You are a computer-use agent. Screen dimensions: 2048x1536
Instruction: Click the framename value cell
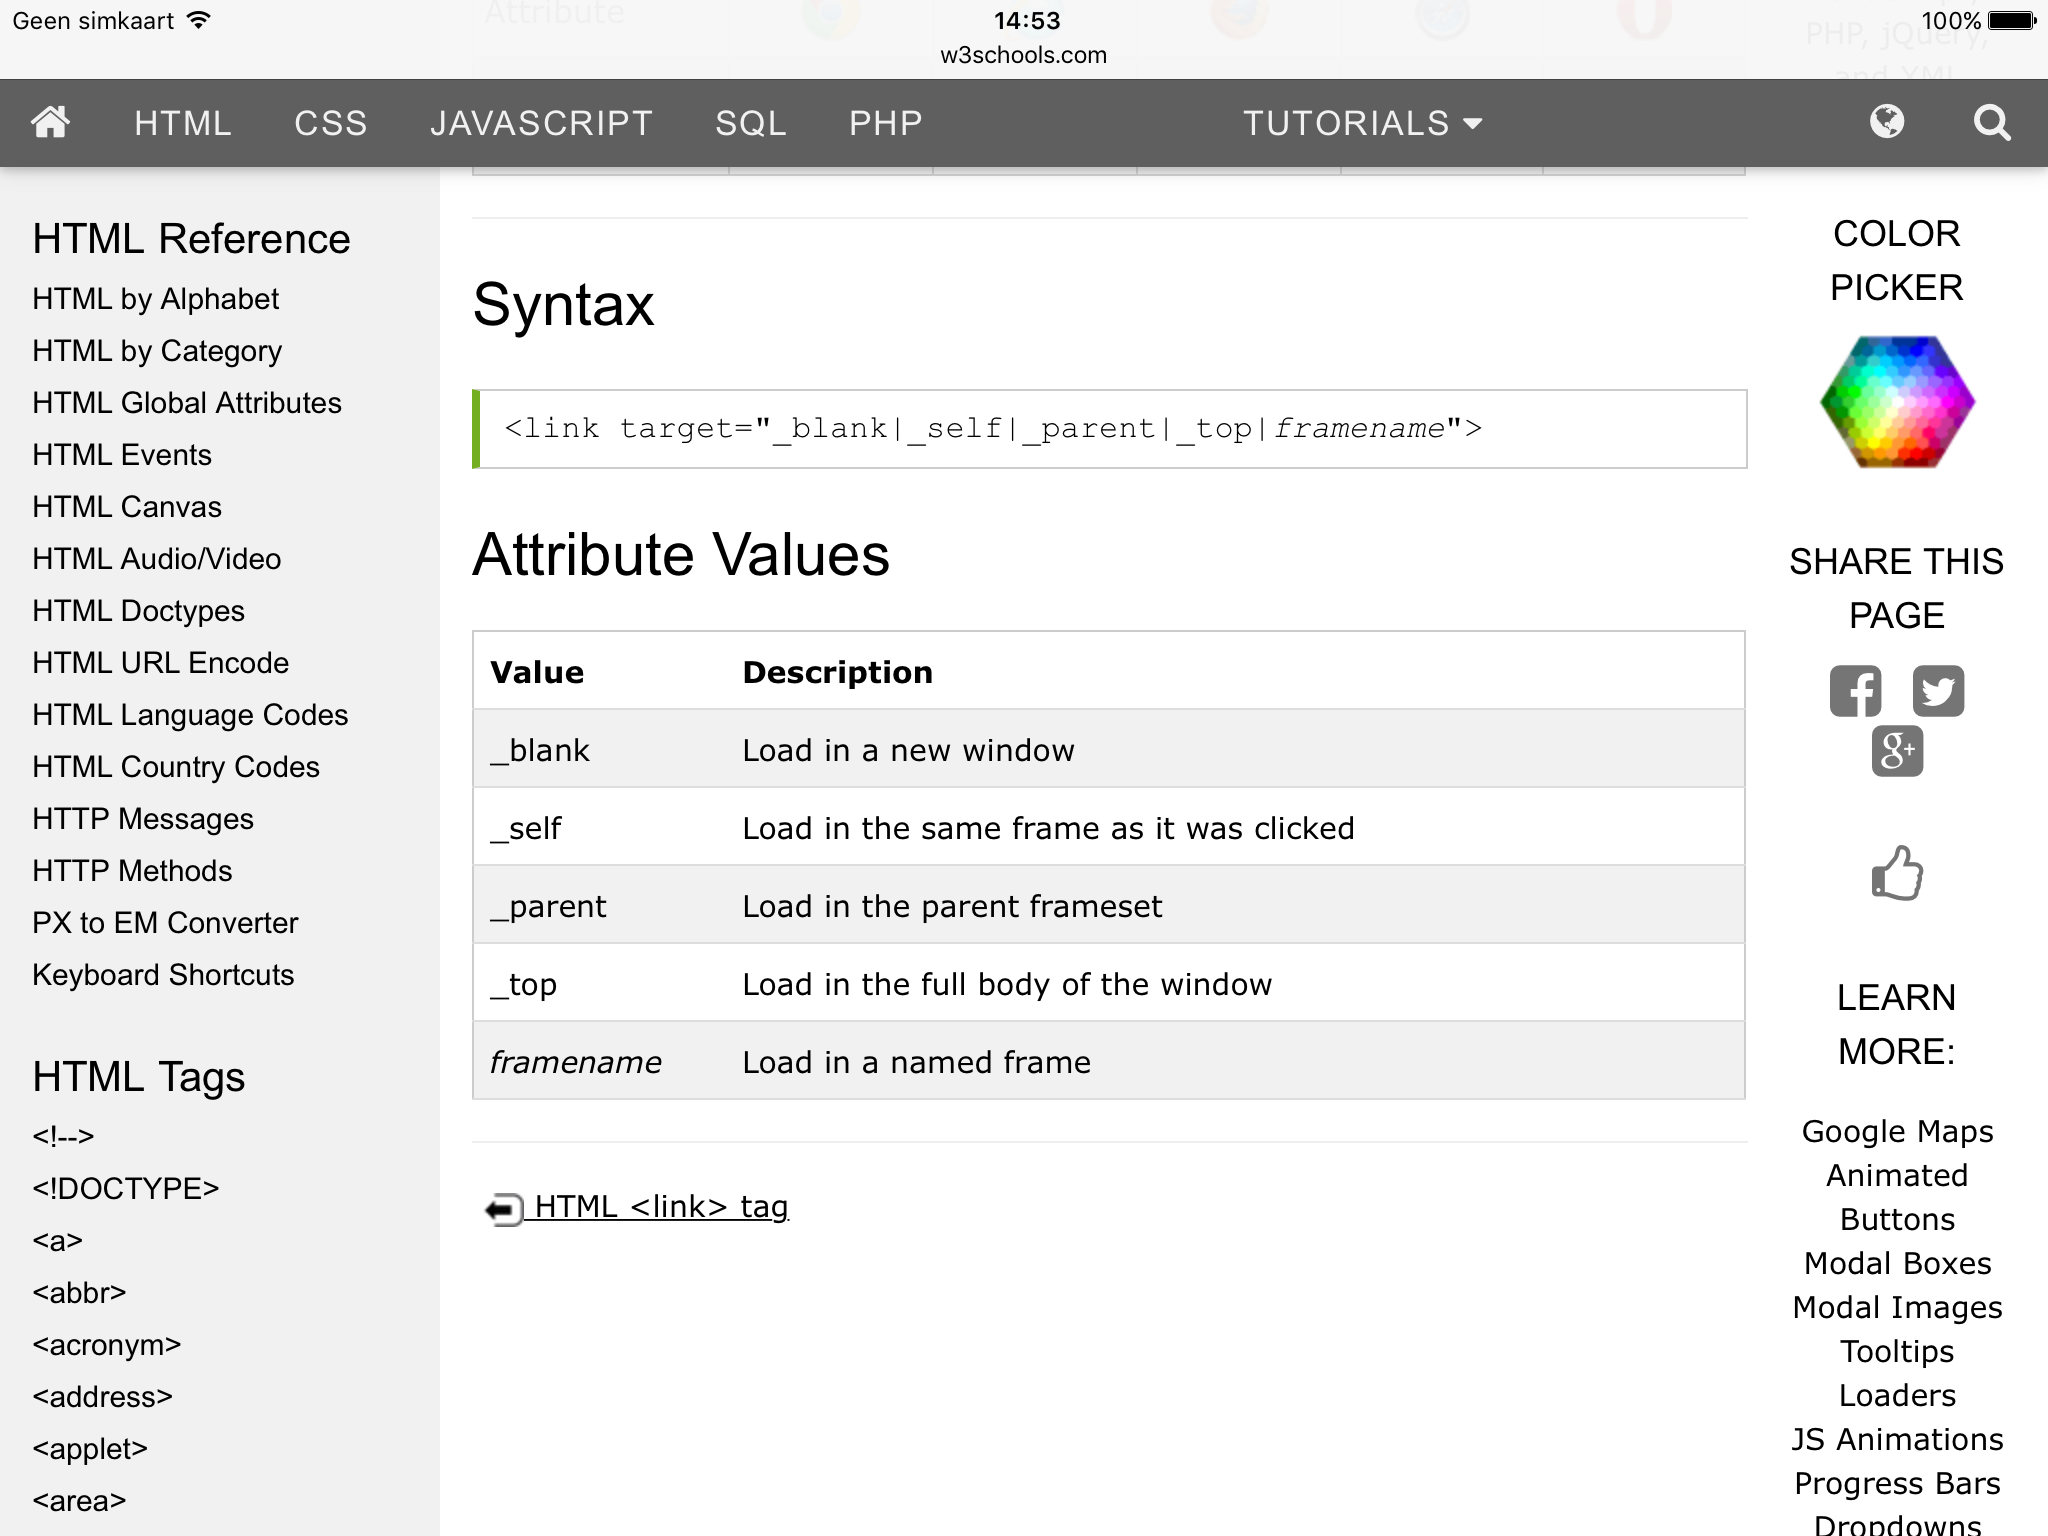point(600,1061)
